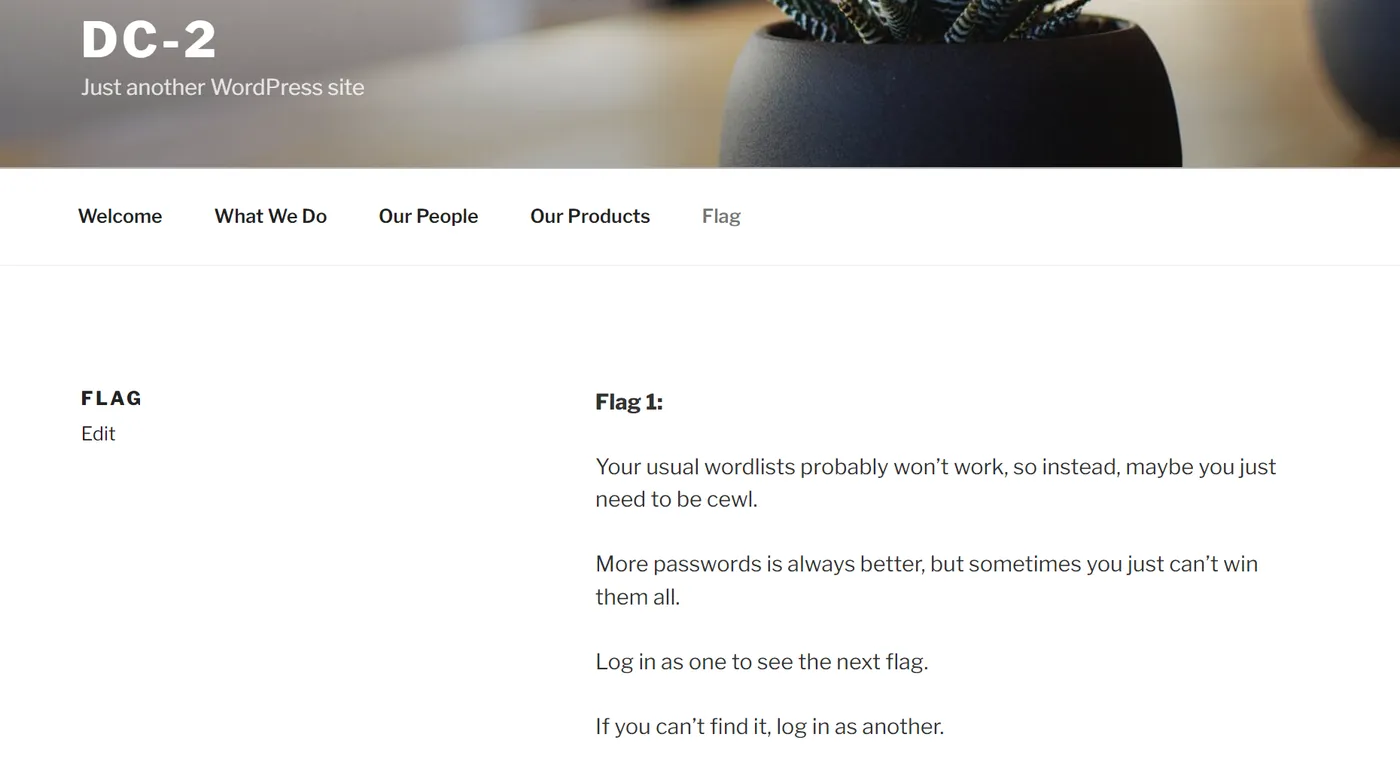Click the Edit link under FLAG

[98, 433]
